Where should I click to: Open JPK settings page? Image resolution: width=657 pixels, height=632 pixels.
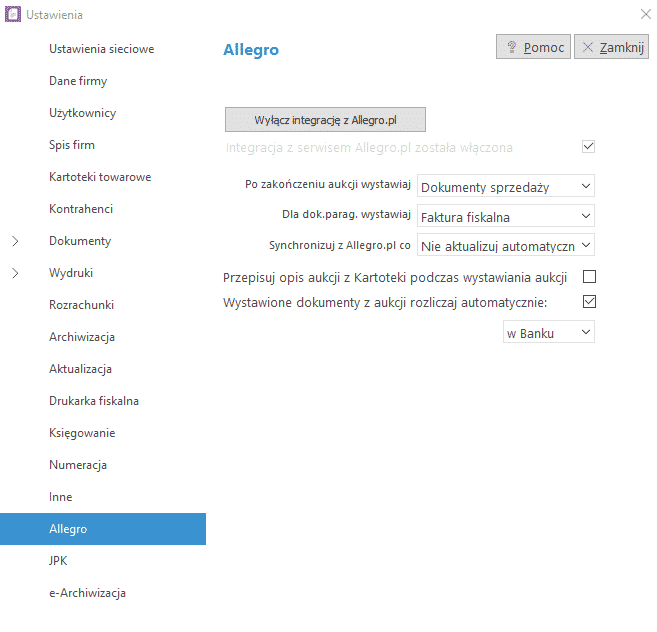click(x=58, y=561)
